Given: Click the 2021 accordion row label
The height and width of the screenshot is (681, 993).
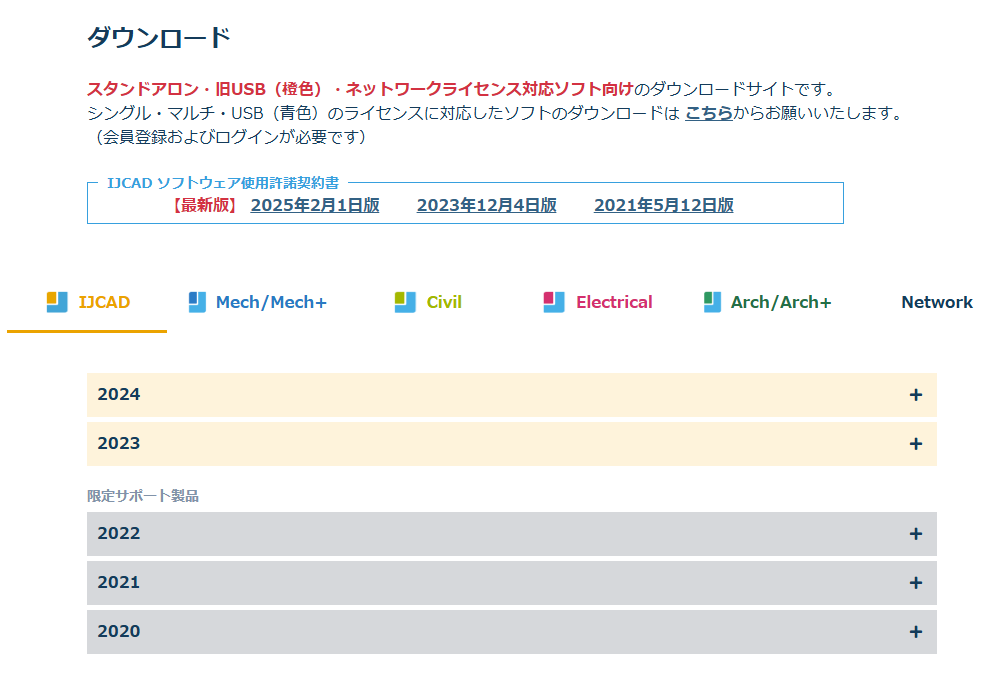Looking at the screenshot, I should tap(119, 582).
